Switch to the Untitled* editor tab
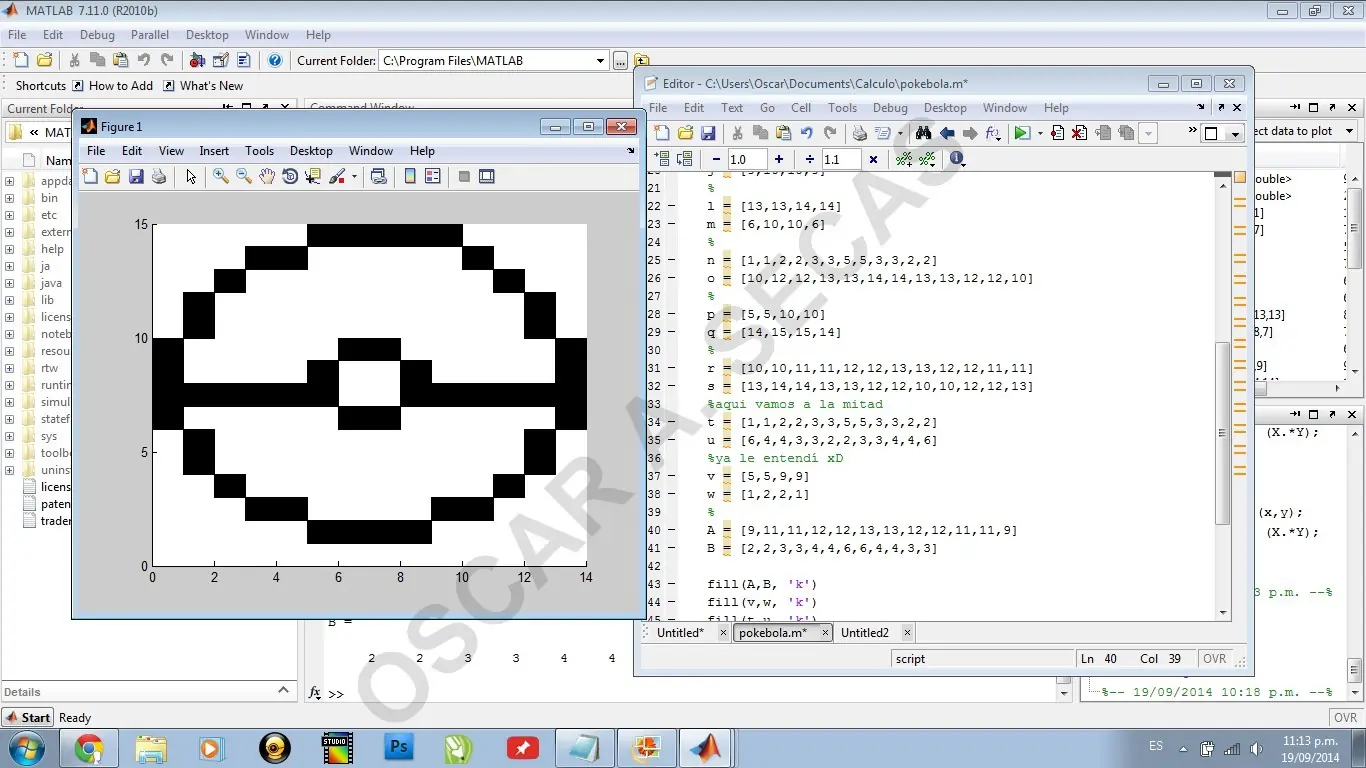This screenshot has width=1366, height=768. click(681, 633)
